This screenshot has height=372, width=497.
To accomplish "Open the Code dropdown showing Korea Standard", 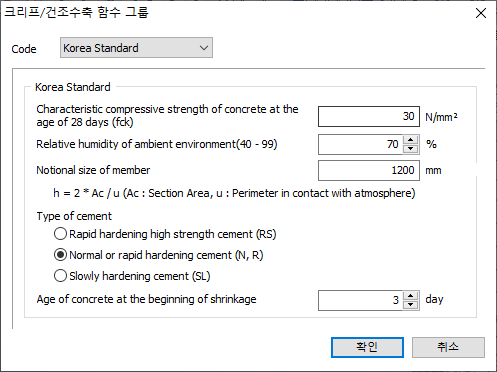I will 136,48.
